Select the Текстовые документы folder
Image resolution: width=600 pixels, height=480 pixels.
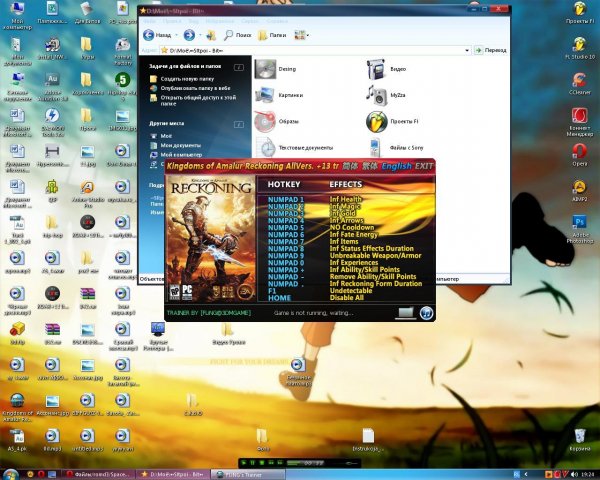point(294,147)
